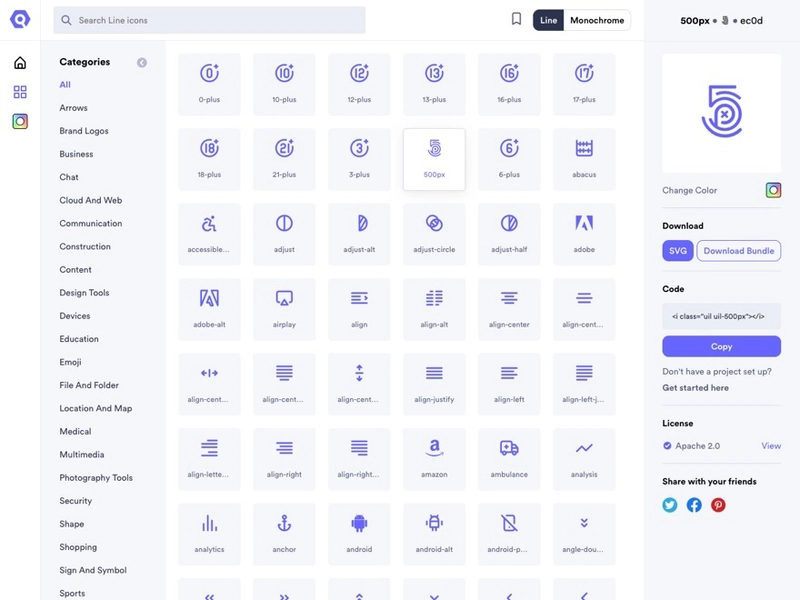The height and width of the screenshot is (600, 800).
Task: Open the Change Color picker swatch
Action: [773, 190]
